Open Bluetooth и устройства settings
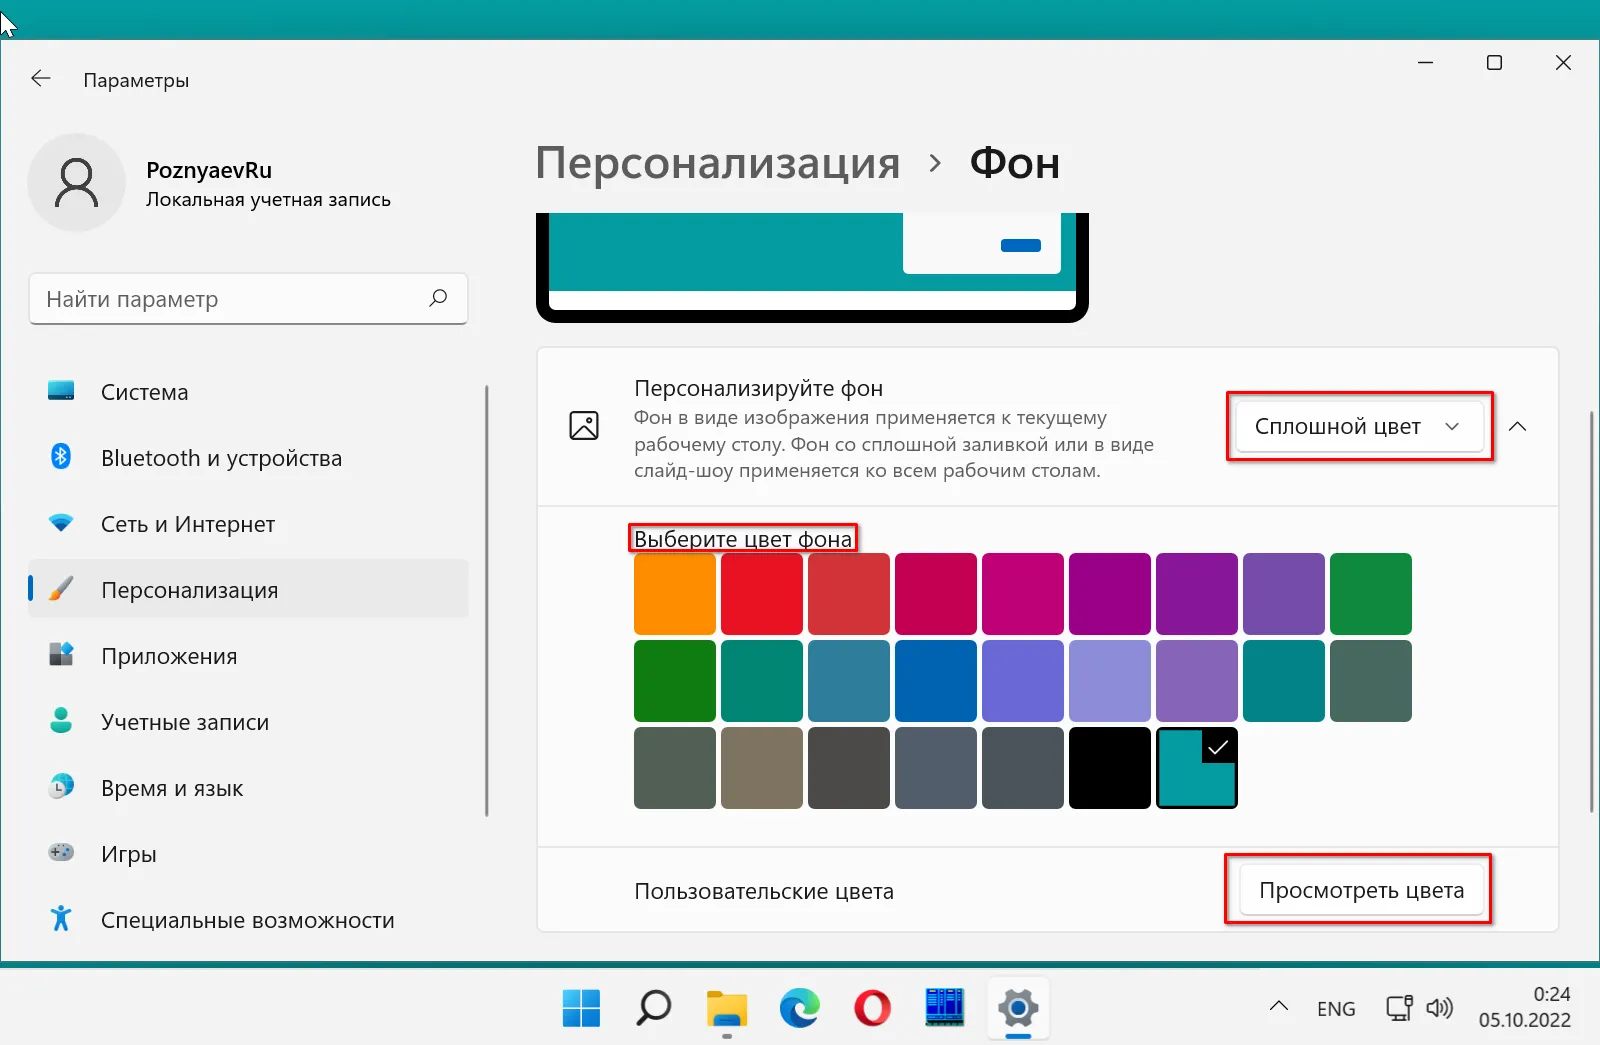The image size is (1600, 1045). pyautogui.click(x=221, y=458)
